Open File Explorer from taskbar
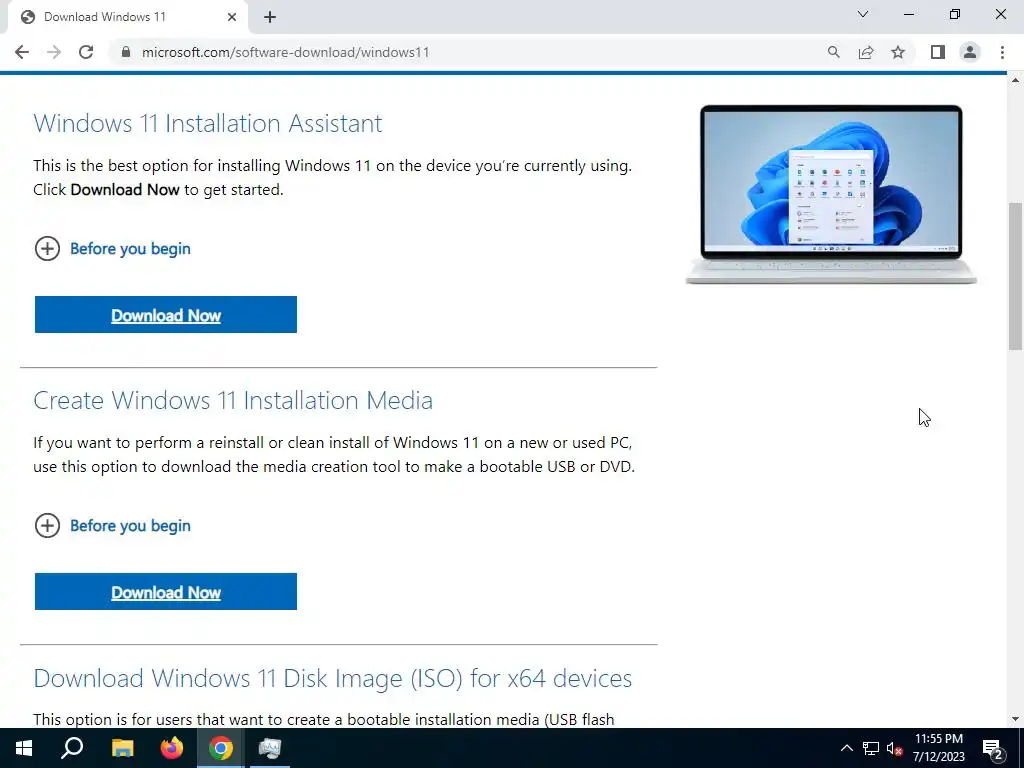Screen dimensions: 1024x768 pos(122,748)
